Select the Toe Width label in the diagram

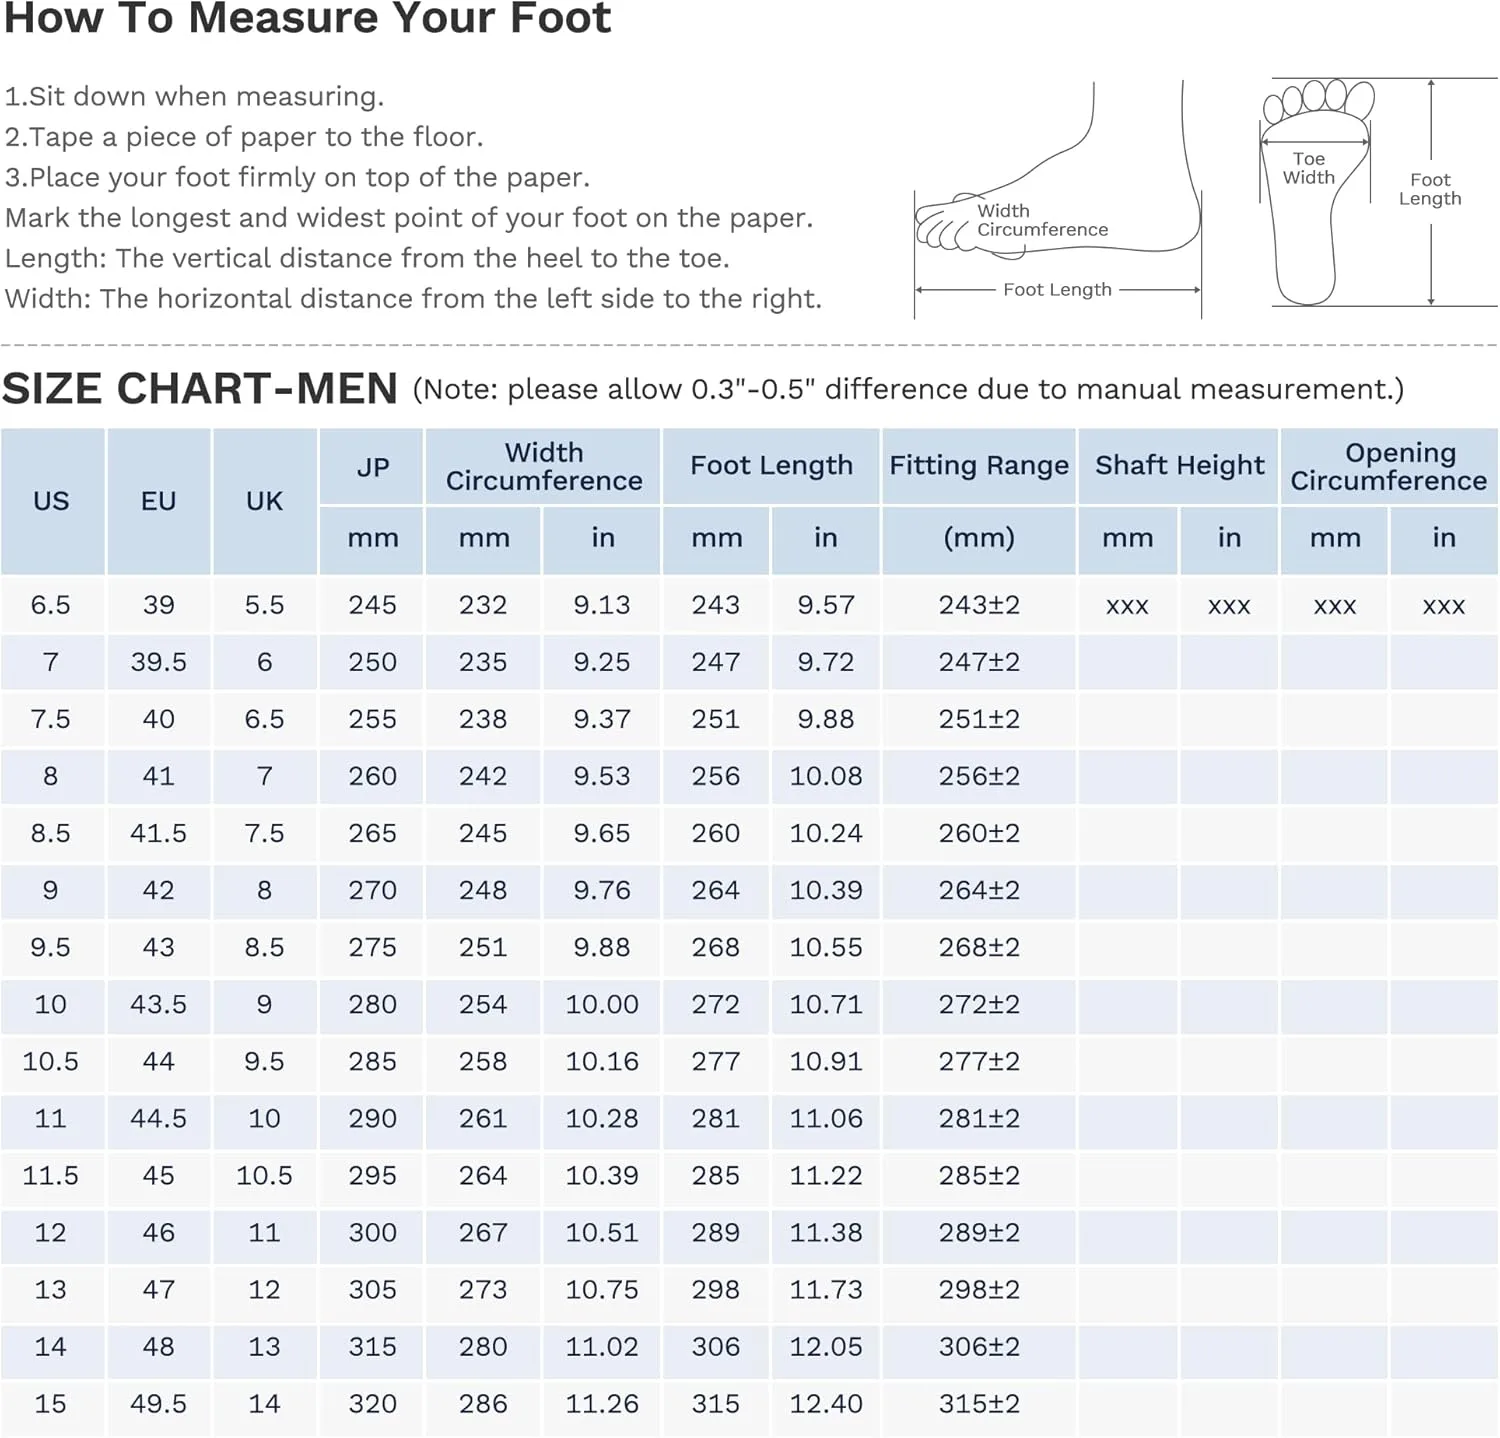tap(1309, 168)
